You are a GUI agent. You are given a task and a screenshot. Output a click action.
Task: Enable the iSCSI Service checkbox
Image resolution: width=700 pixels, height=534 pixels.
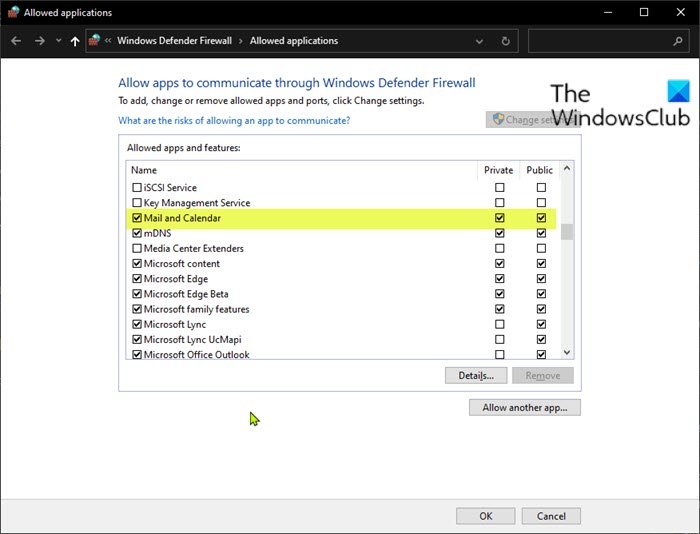tap(137, 188)
